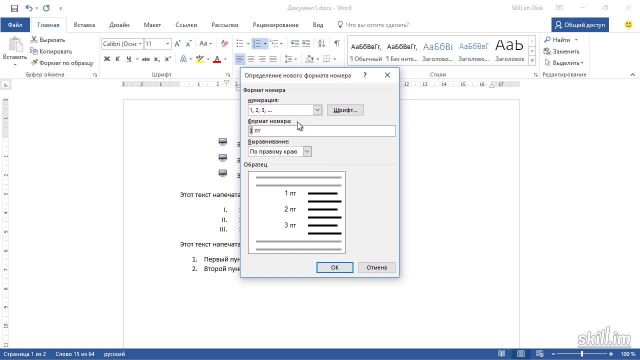Switch to the Ссылки tab
The height and width of the screenshot is (360, 640).
(x=186, y=25)
